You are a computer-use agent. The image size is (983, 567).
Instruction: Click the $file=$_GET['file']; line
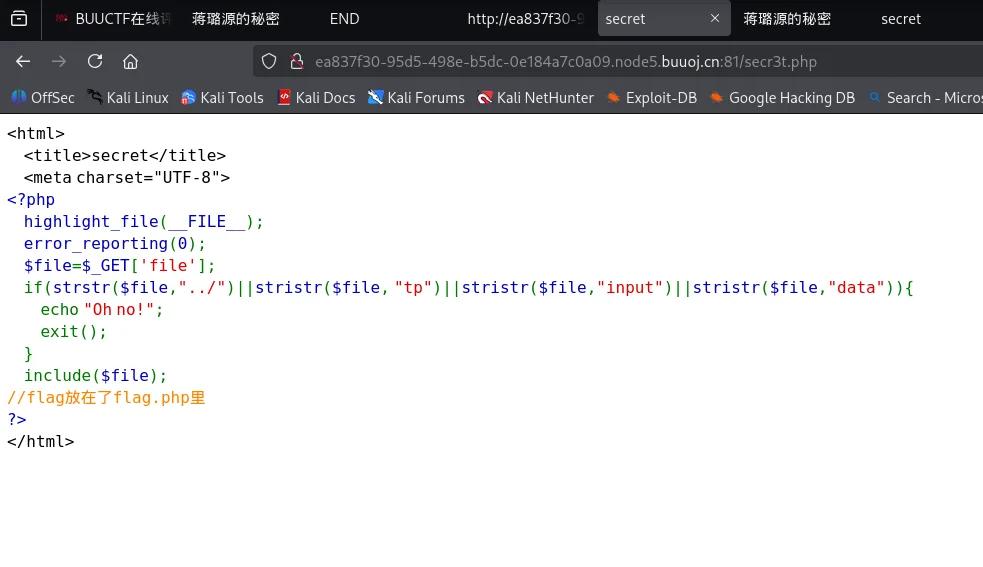point(119,265)
